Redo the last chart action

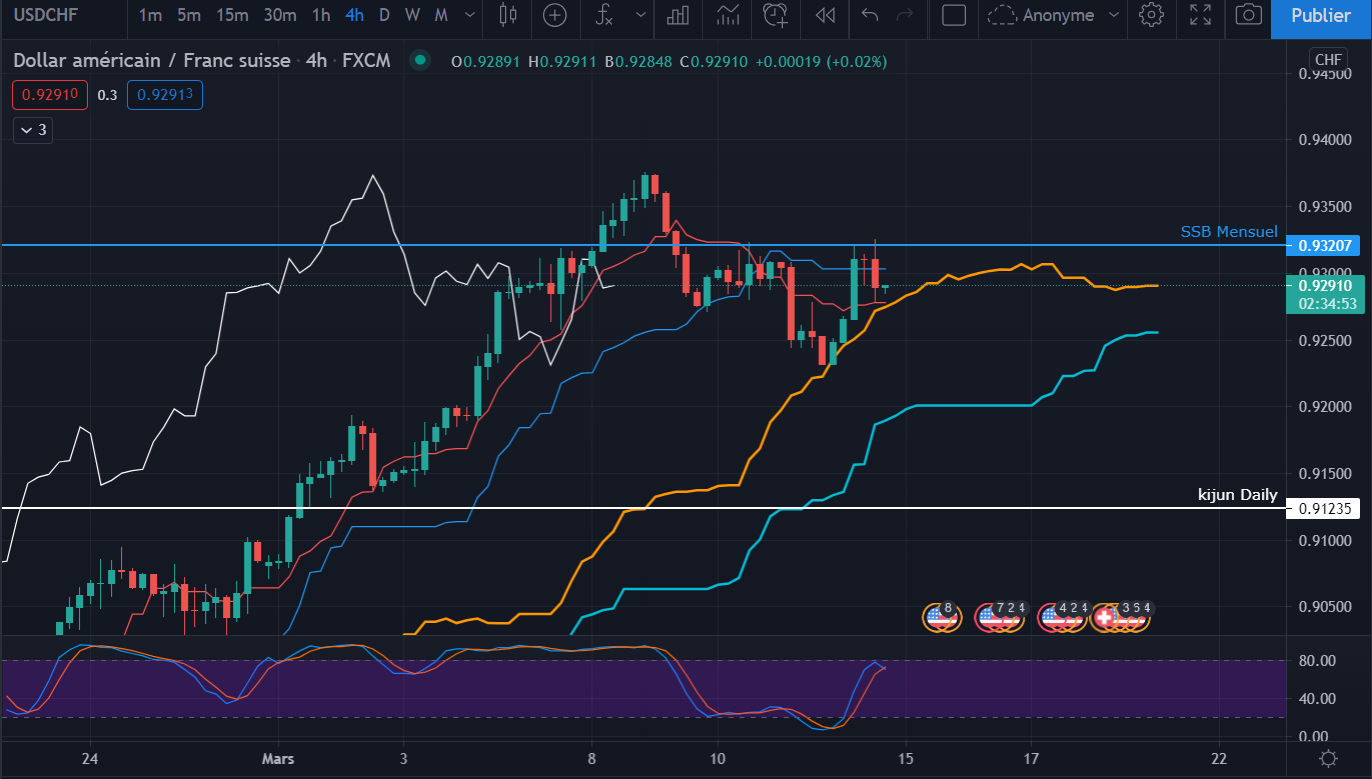tap(905, 15)
